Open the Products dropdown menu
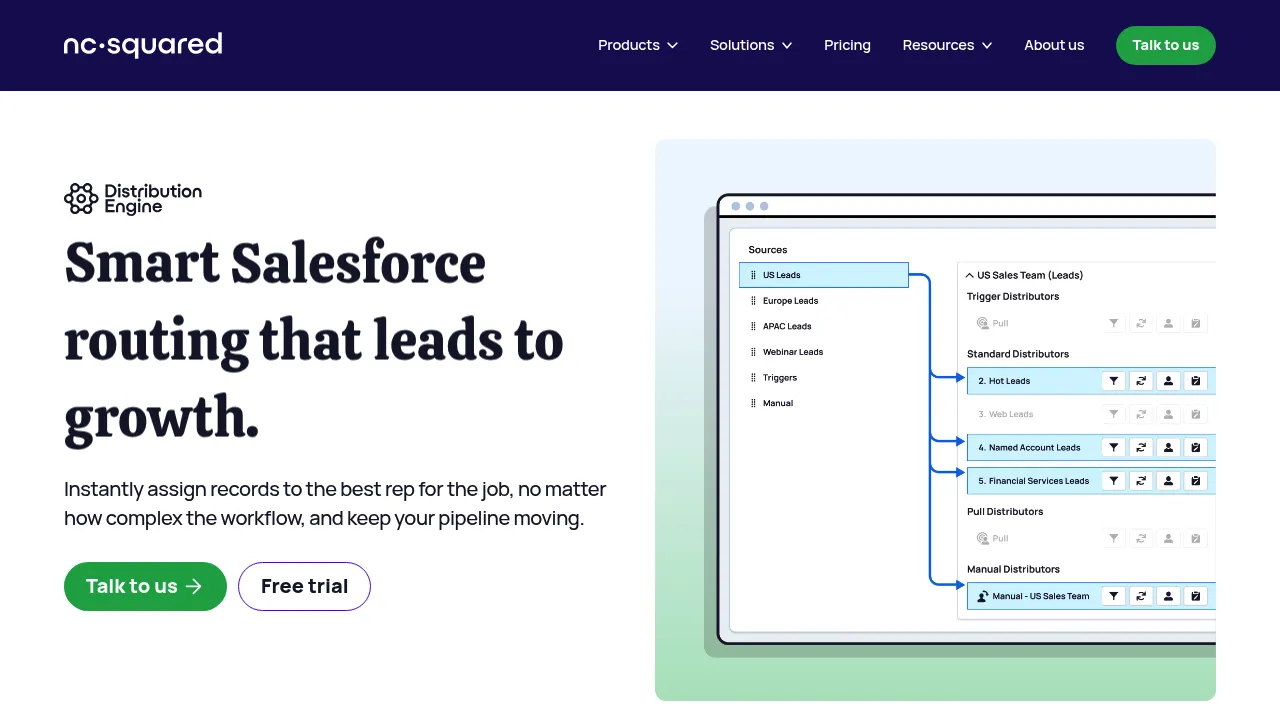Screen dimensions: 1280x720 tap(638, 45)
